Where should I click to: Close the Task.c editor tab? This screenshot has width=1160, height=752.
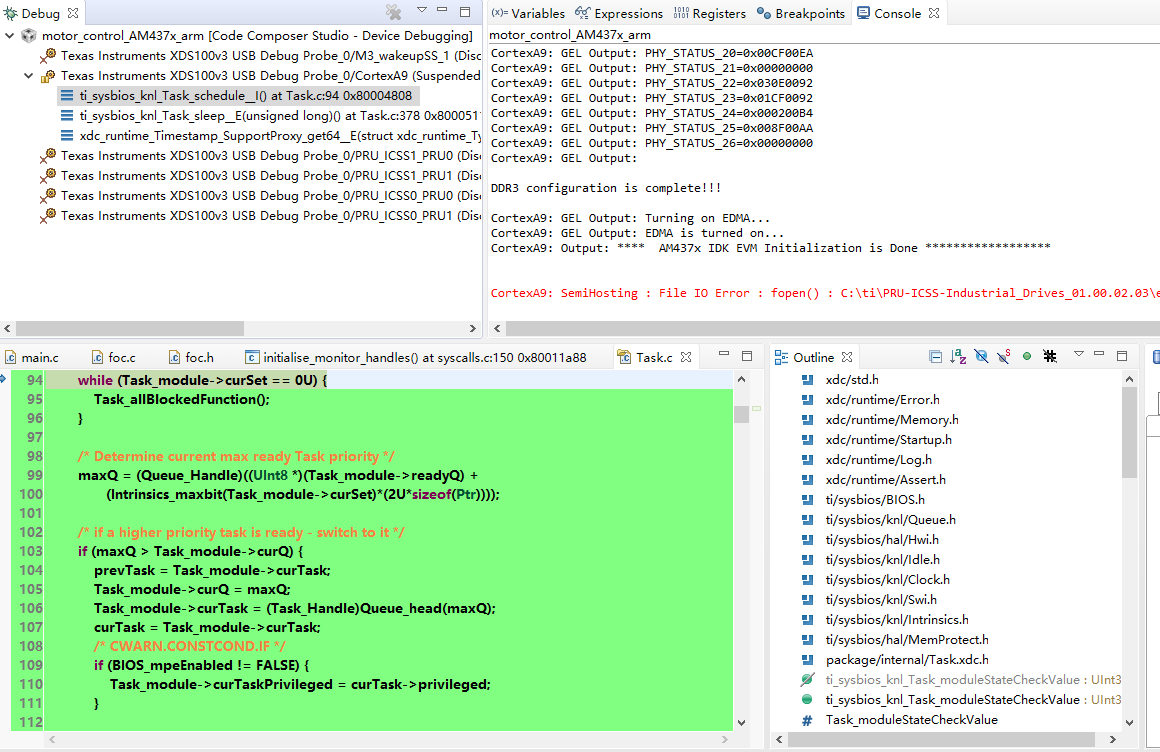(686, 357)
